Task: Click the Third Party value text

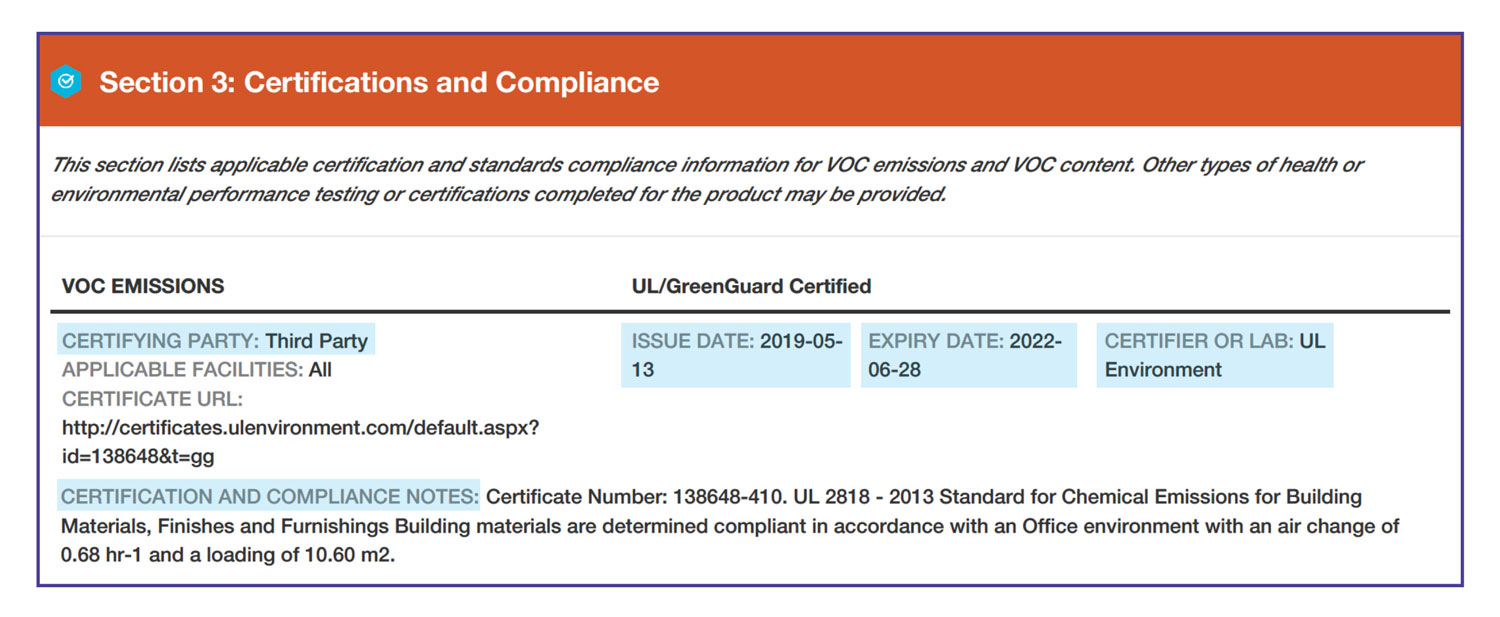Action: pos(316,341)
